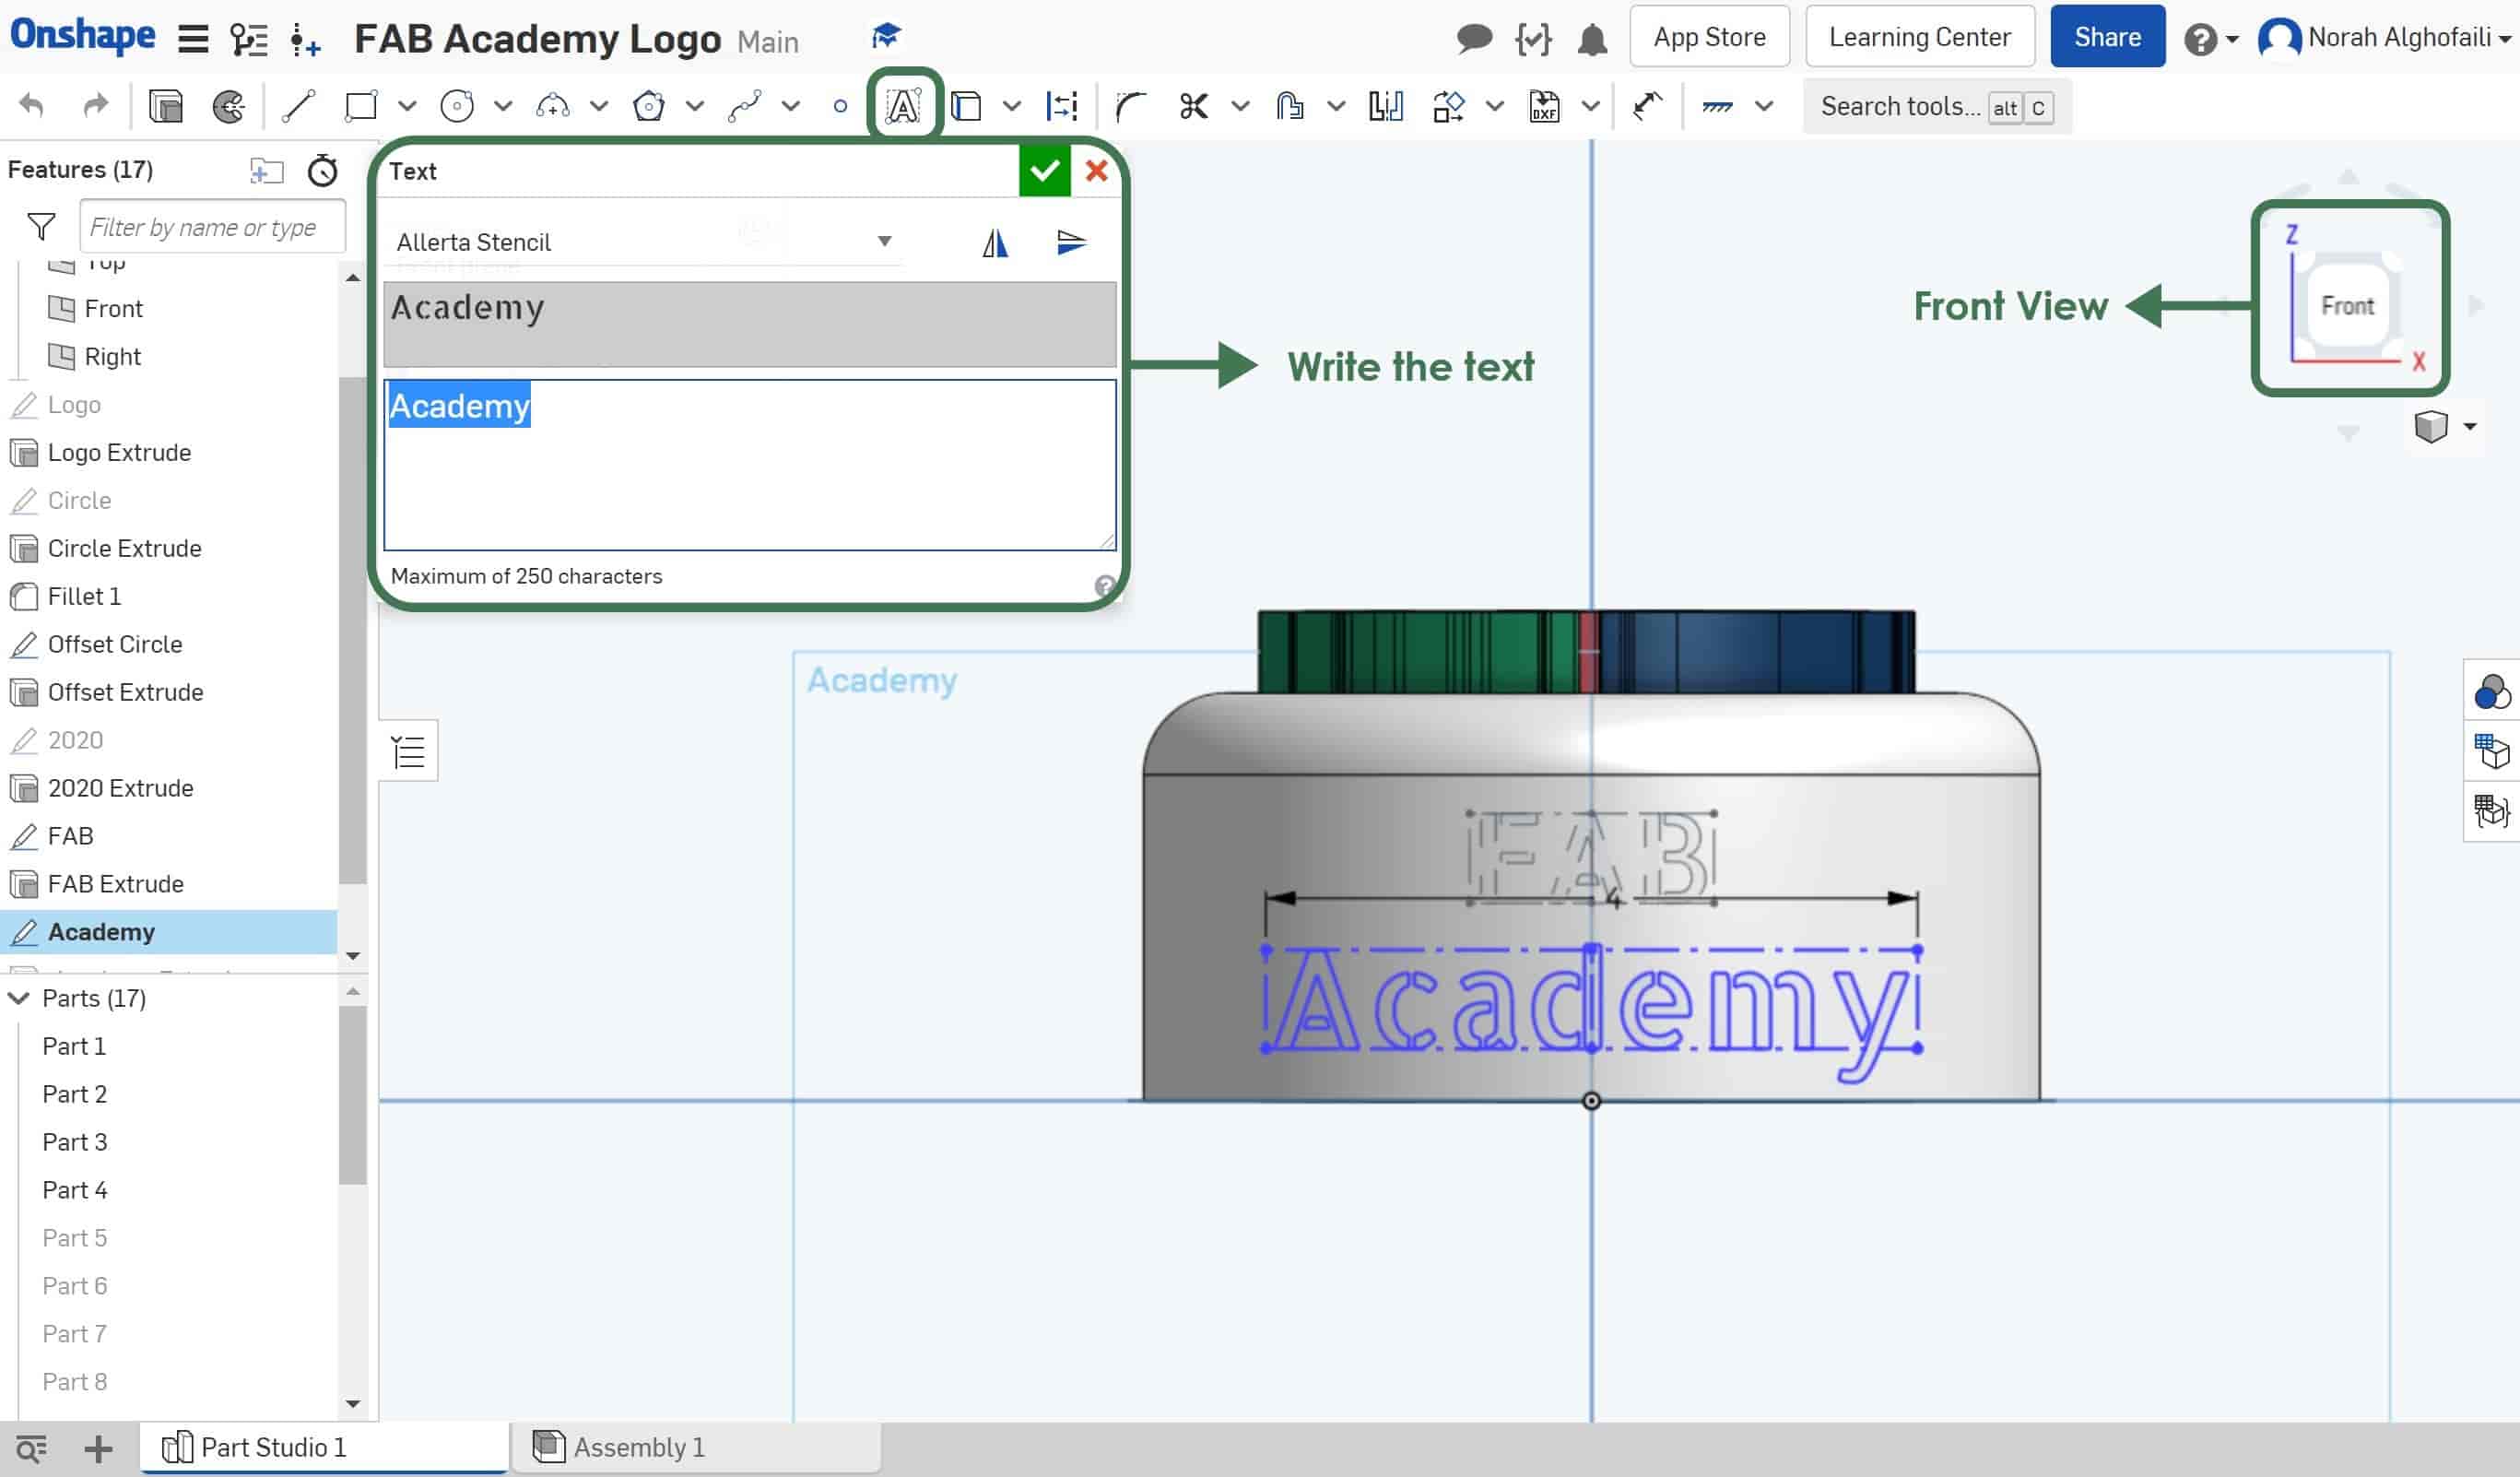The width and height of the screenshot is (2520, 1477).
Task: Select the Polygon sketch tool
Action: point(649,106)
